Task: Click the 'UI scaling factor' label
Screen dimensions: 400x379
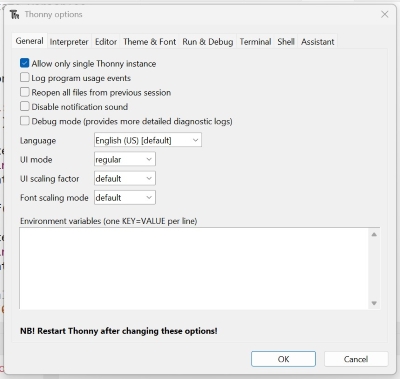Action: (x=50, y=179)
